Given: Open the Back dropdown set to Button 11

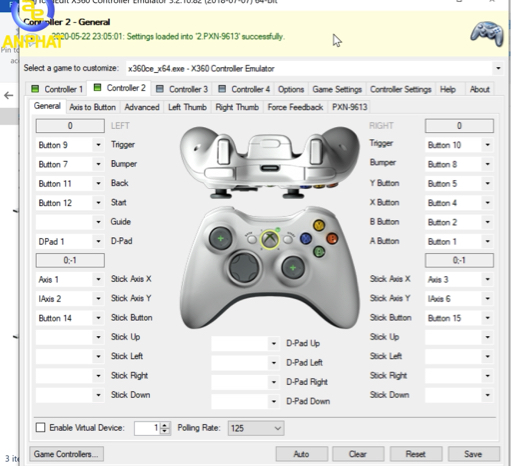Looking at the screenshot, I should 98,184.
